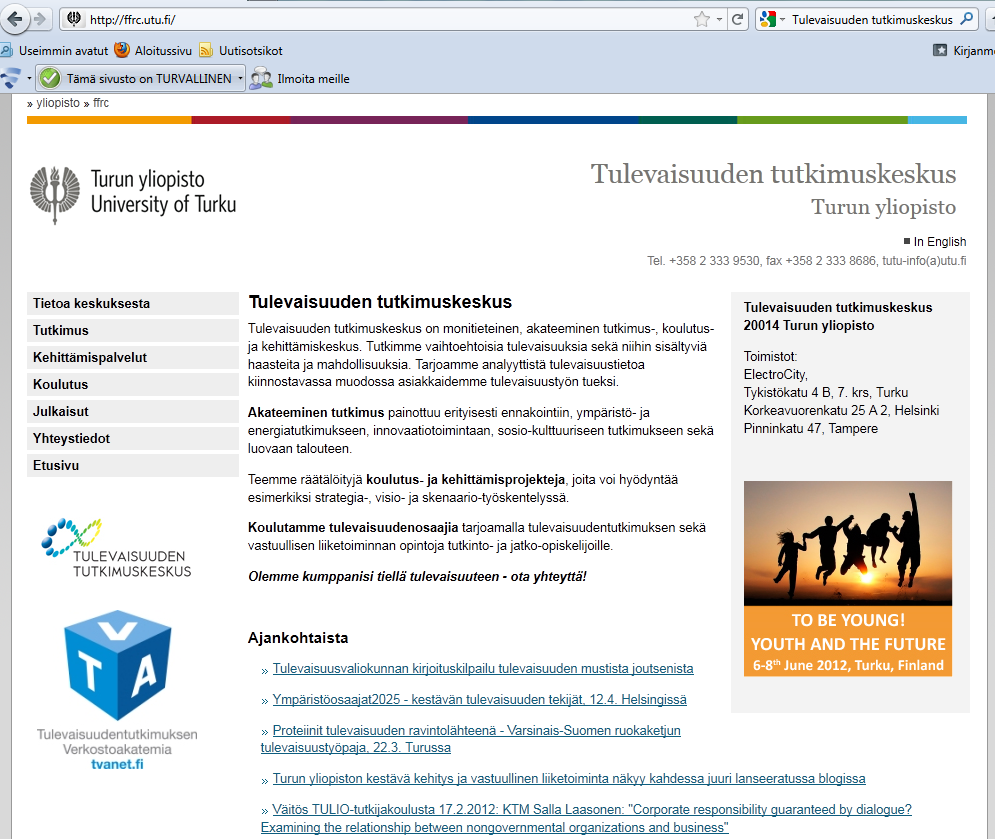Click the University of Turku torch logo

[55, 195]
